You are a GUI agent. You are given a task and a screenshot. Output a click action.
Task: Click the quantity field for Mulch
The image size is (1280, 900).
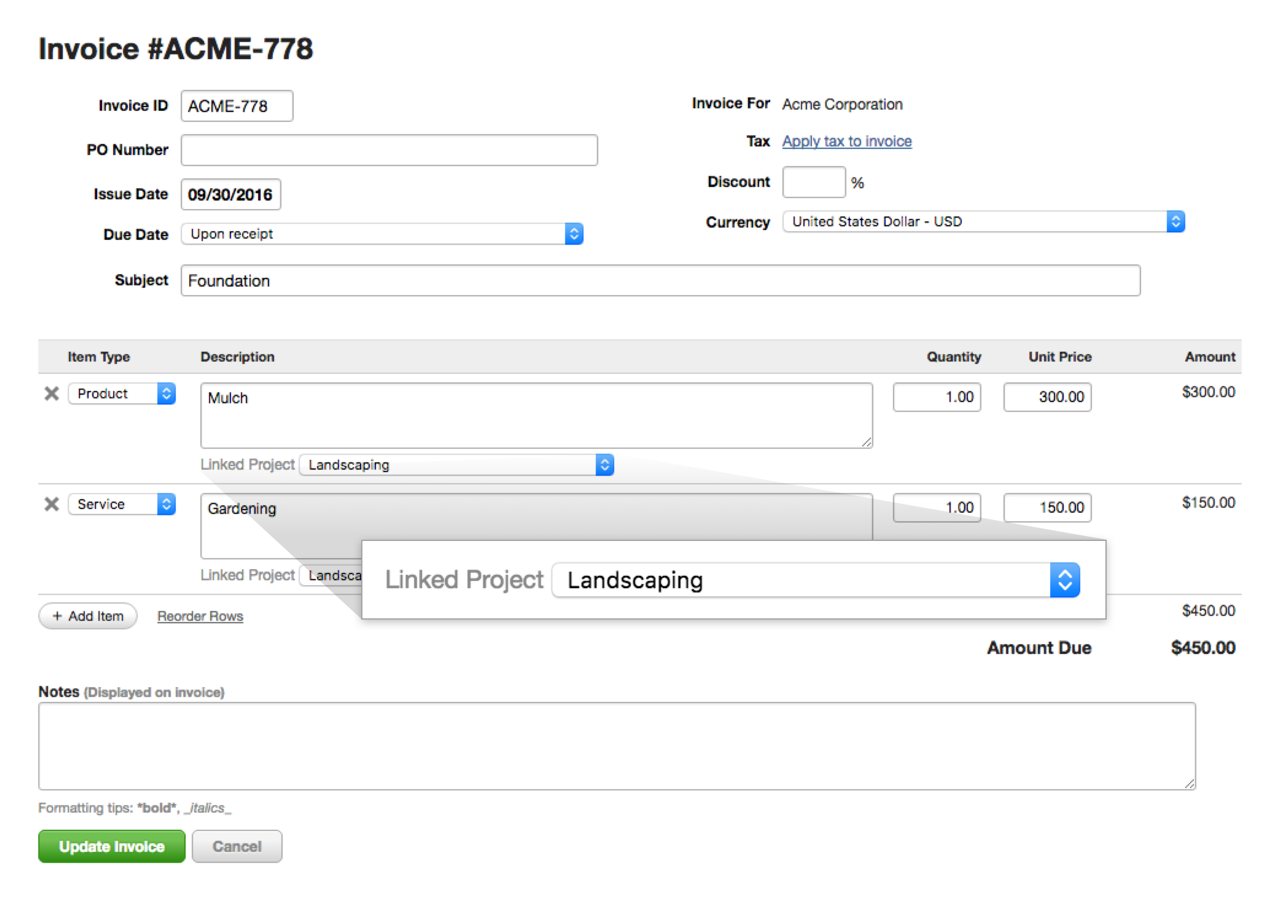(937, 397)
